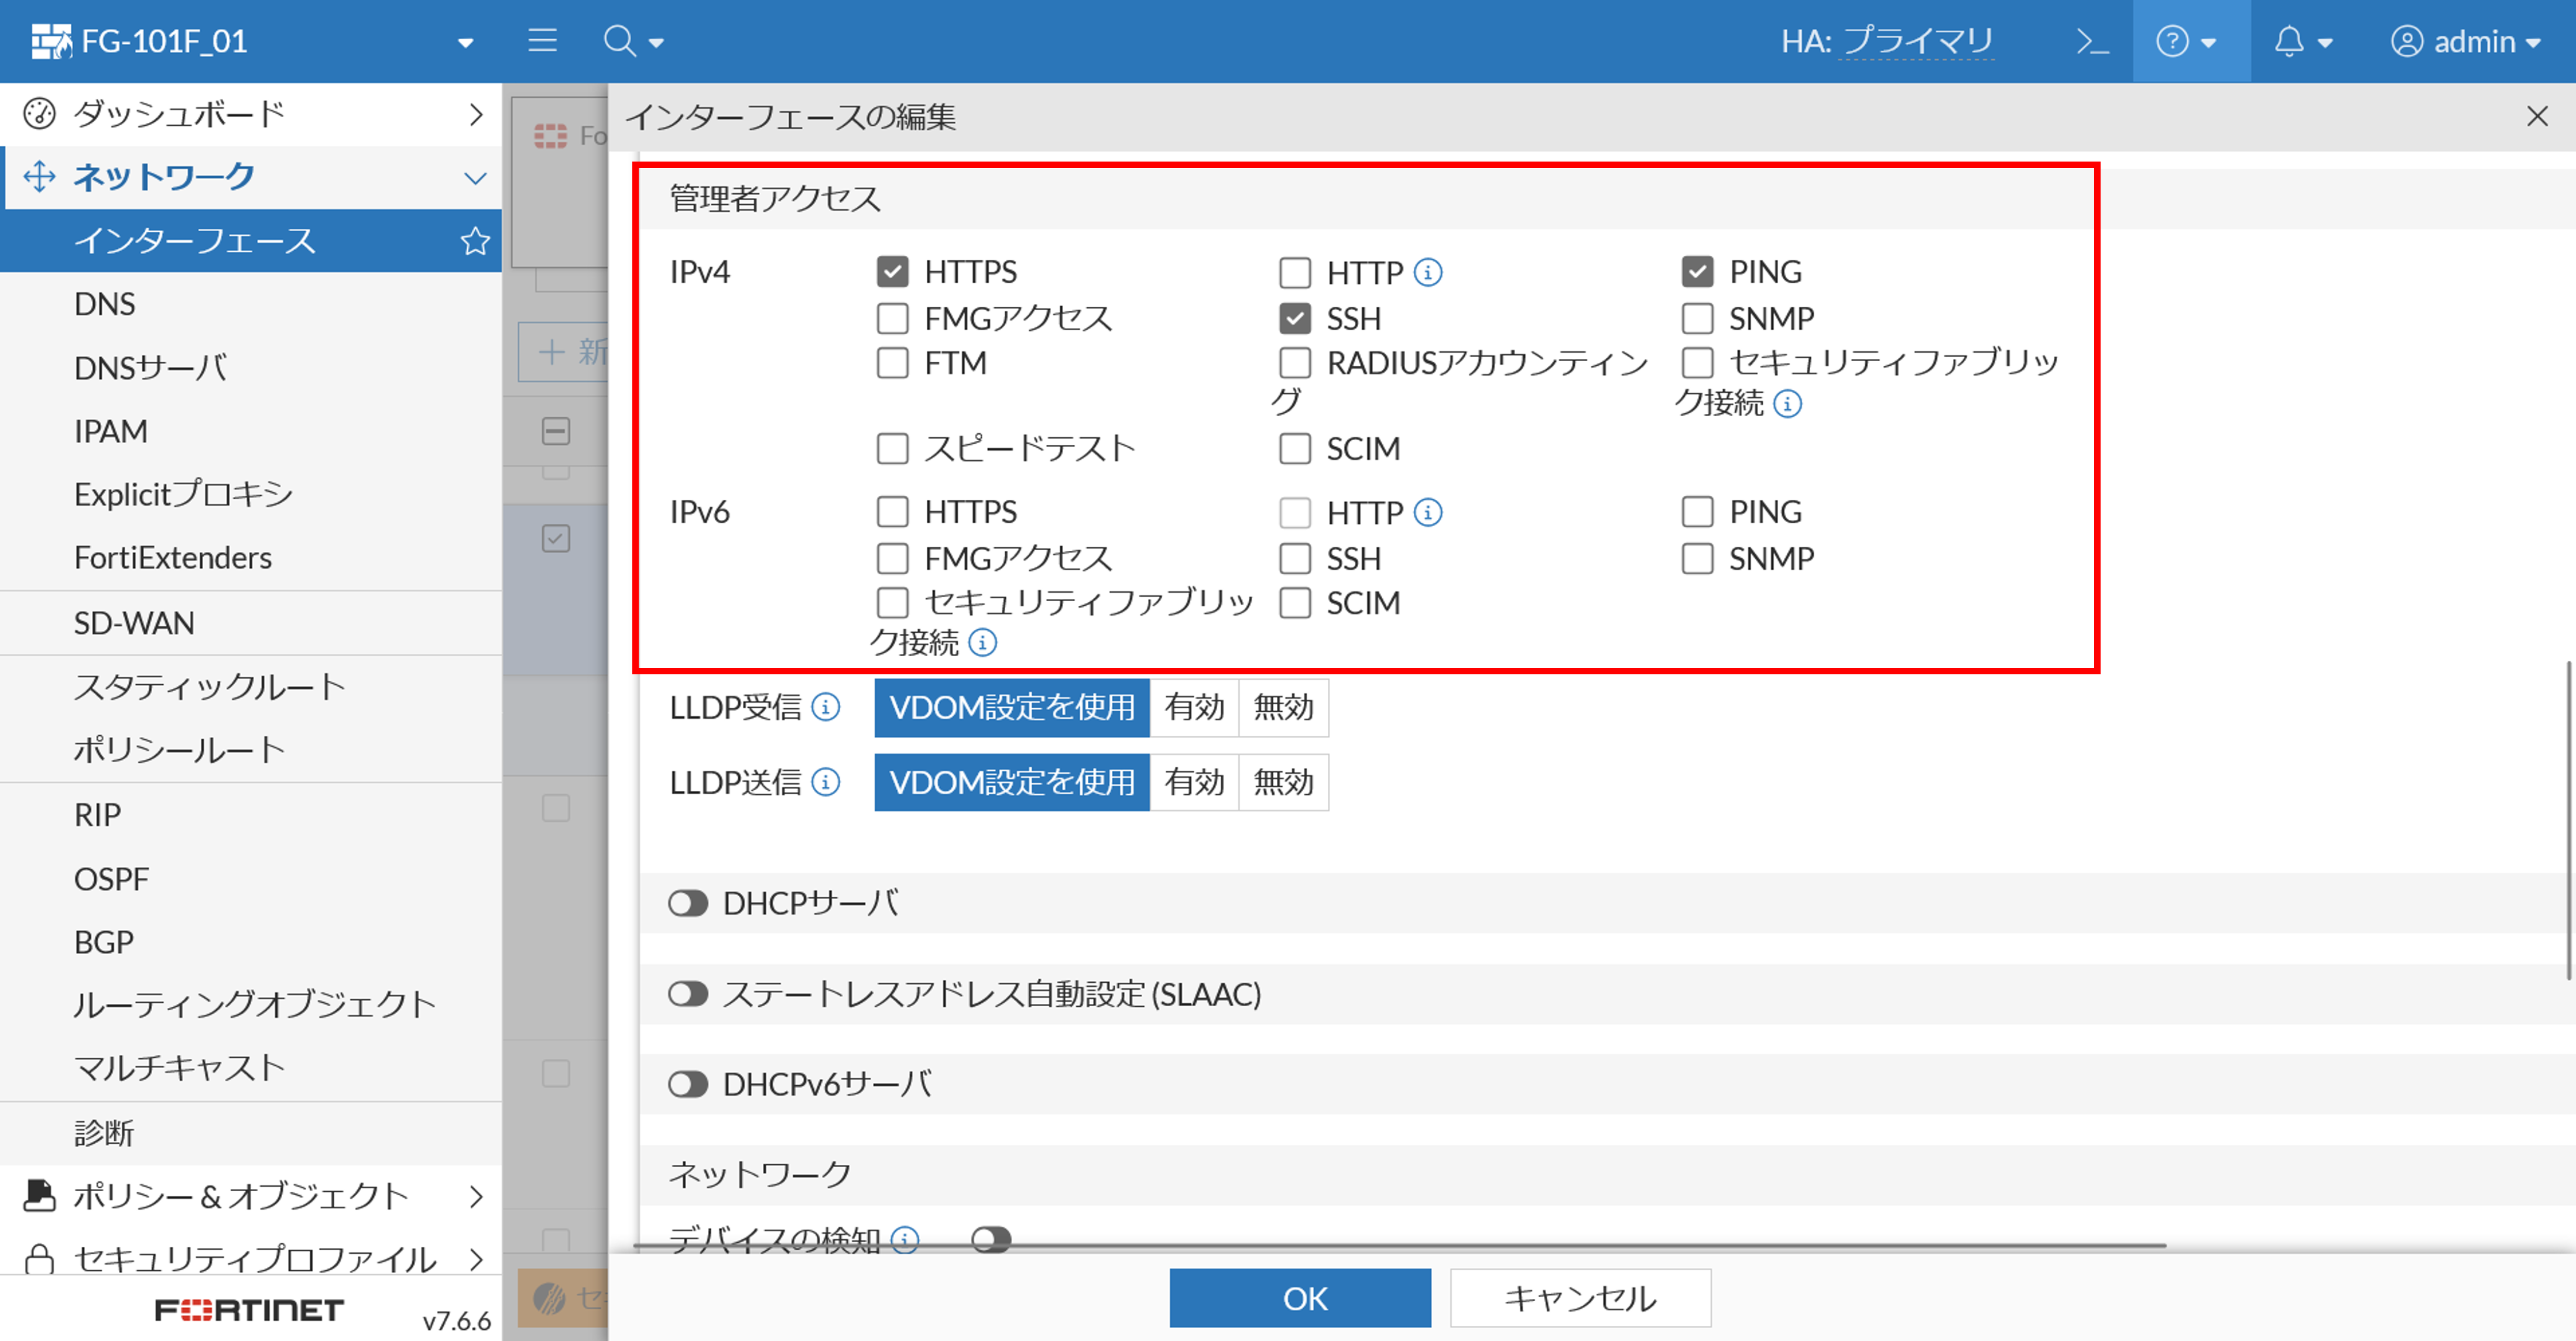Click the notification bell icon
The image size is (2576, 1341).
pyautogui.click(x=2289, y=42)
